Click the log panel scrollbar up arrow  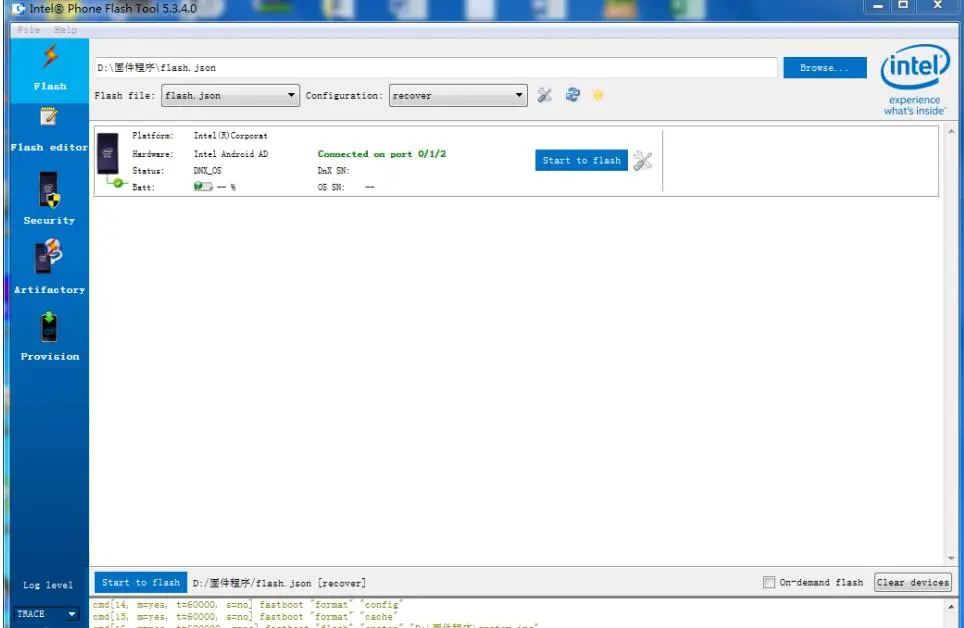951,606
